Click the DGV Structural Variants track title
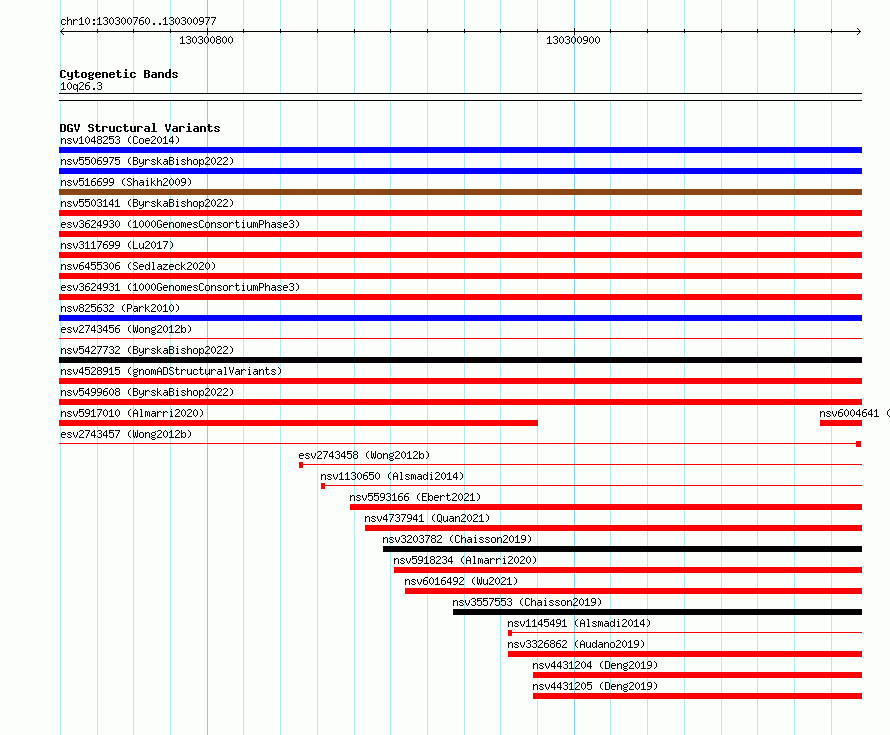 (x=140, y=128)
